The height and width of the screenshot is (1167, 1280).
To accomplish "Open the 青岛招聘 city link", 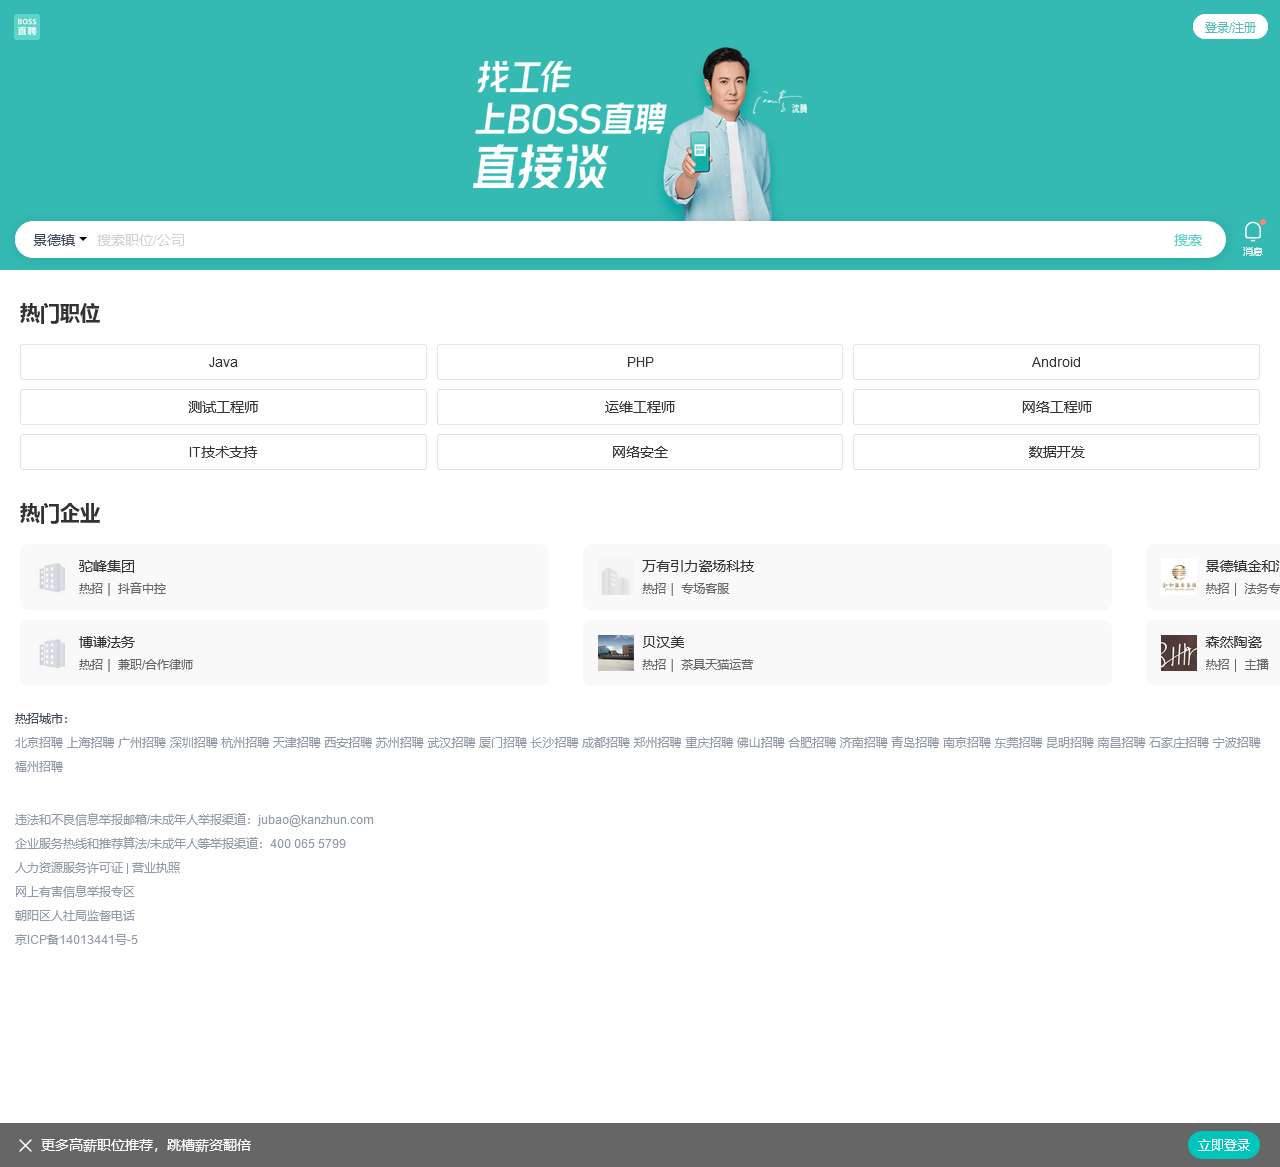I will (915, 743).
